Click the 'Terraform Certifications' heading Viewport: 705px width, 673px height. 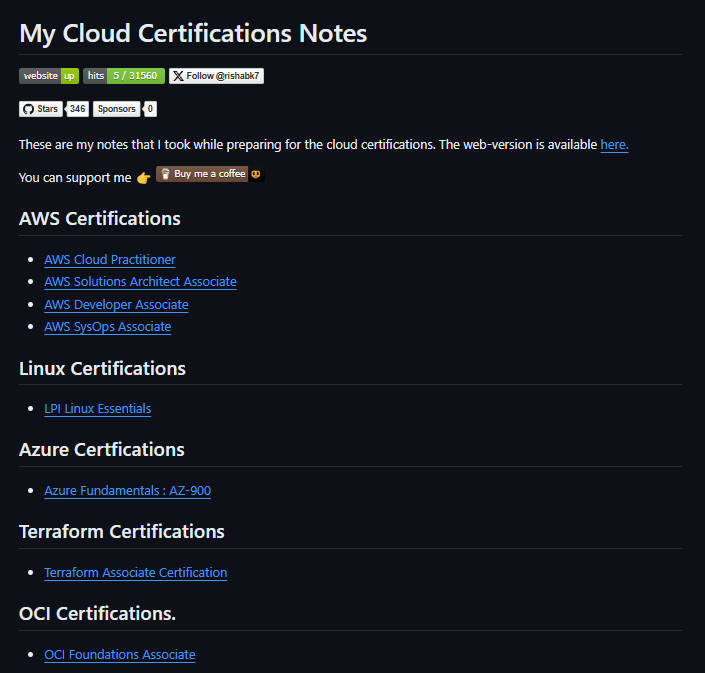click(121, 532)
